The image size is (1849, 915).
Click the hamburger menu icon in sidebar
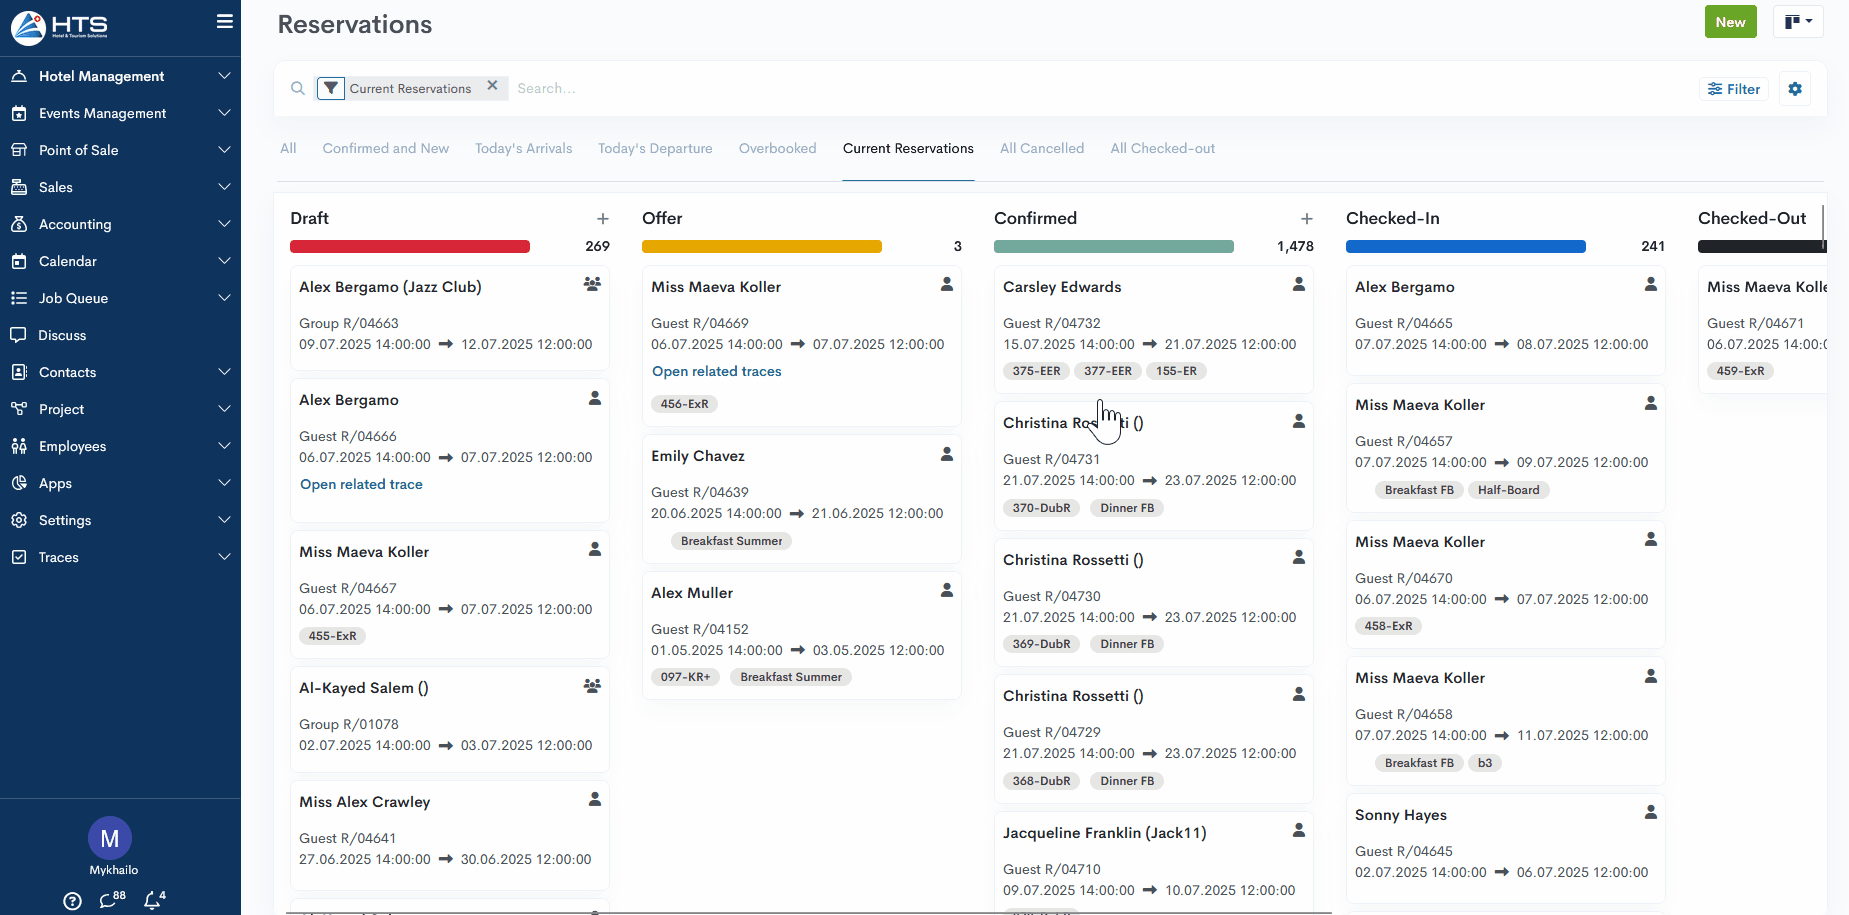(224, 21)
